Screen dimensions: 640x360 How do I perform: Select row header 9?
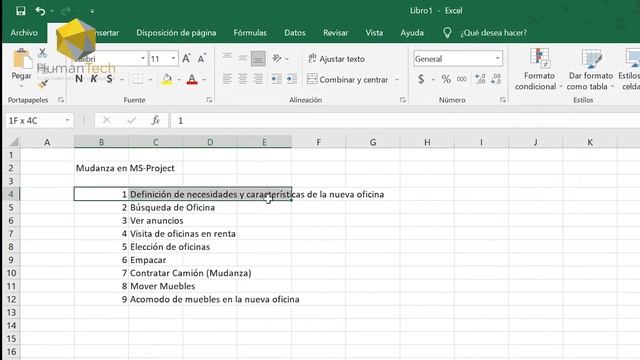click(x=11, y=260)
